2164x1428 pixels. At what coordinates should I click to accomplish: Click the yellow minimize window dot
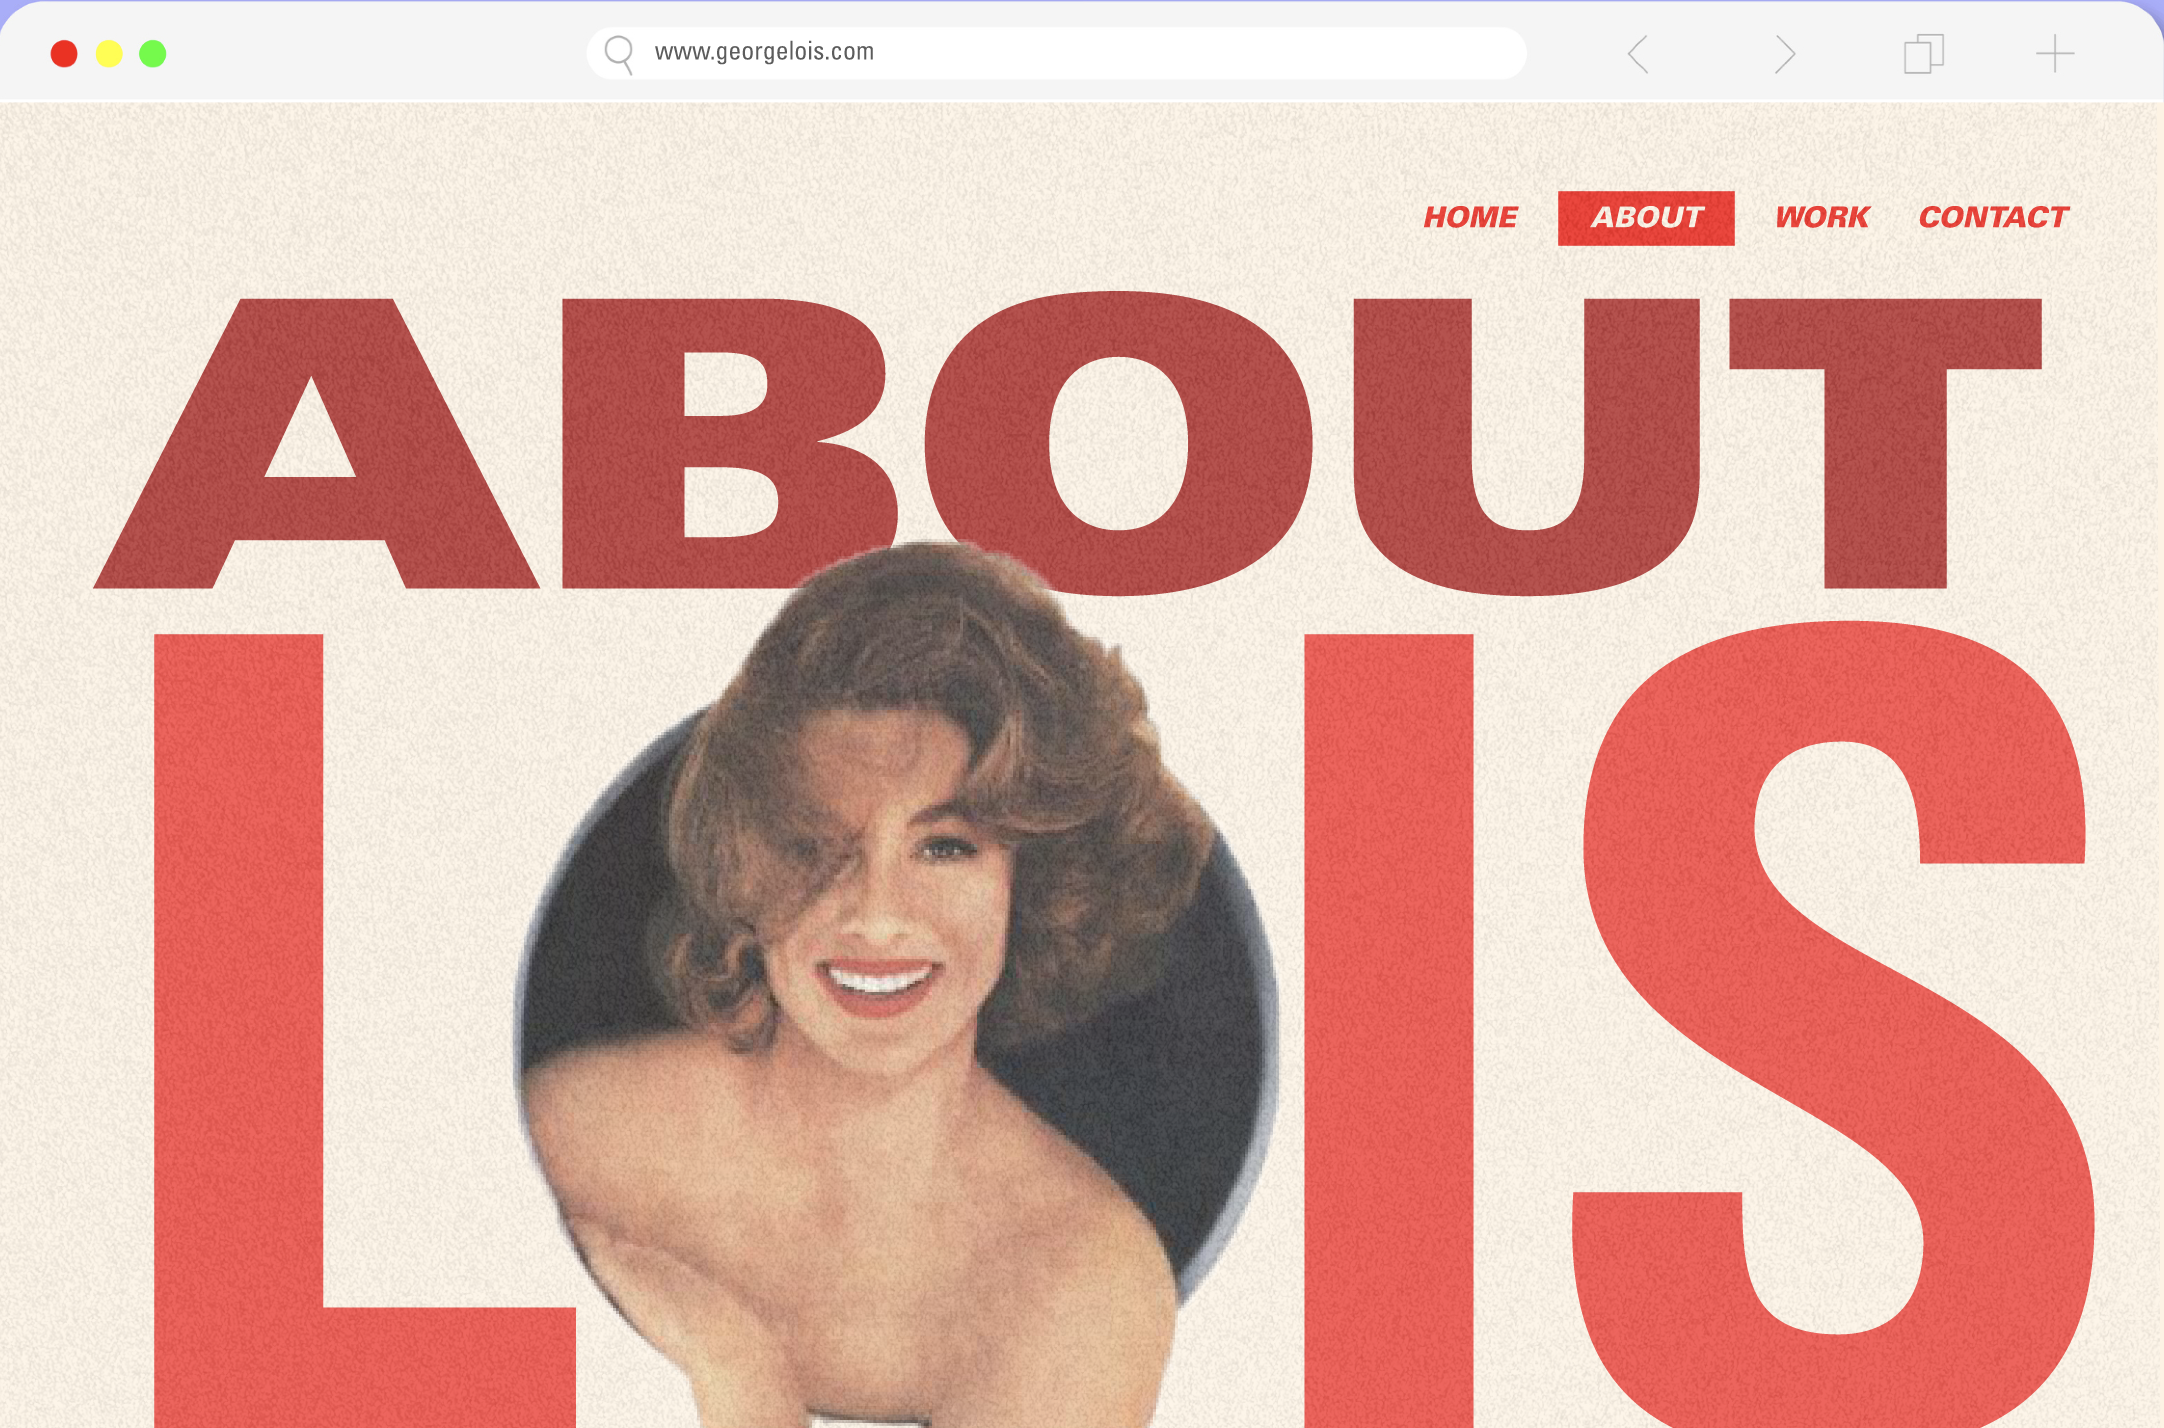pos(109,54)
